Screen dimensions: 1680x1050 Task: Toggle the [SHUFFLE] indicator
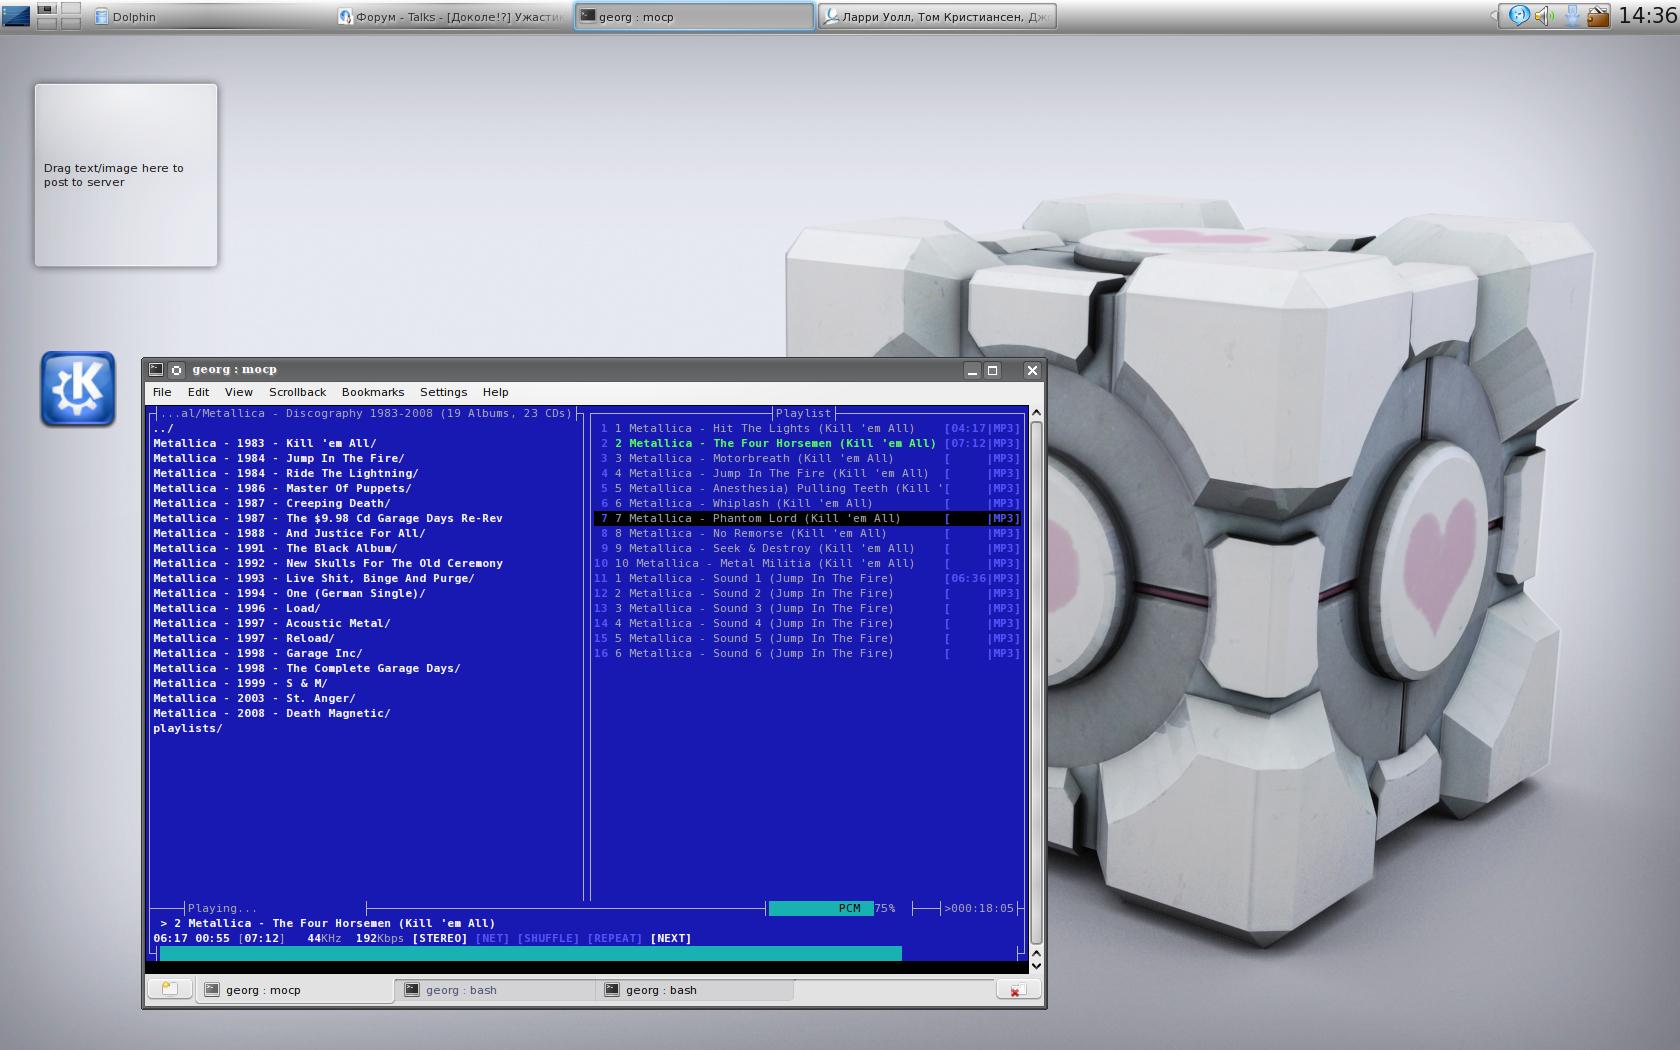[x=548, y=938]
